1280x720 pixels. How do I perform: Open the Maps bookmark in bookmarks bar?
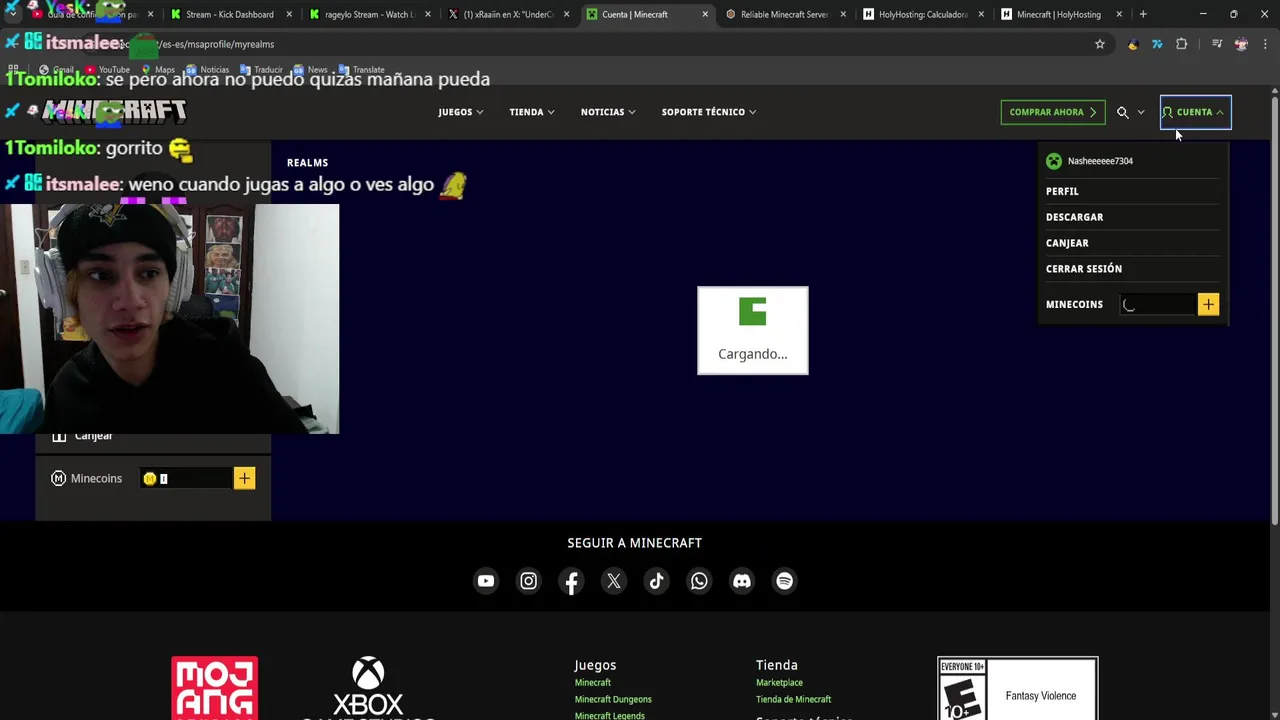tap(157, 70)
